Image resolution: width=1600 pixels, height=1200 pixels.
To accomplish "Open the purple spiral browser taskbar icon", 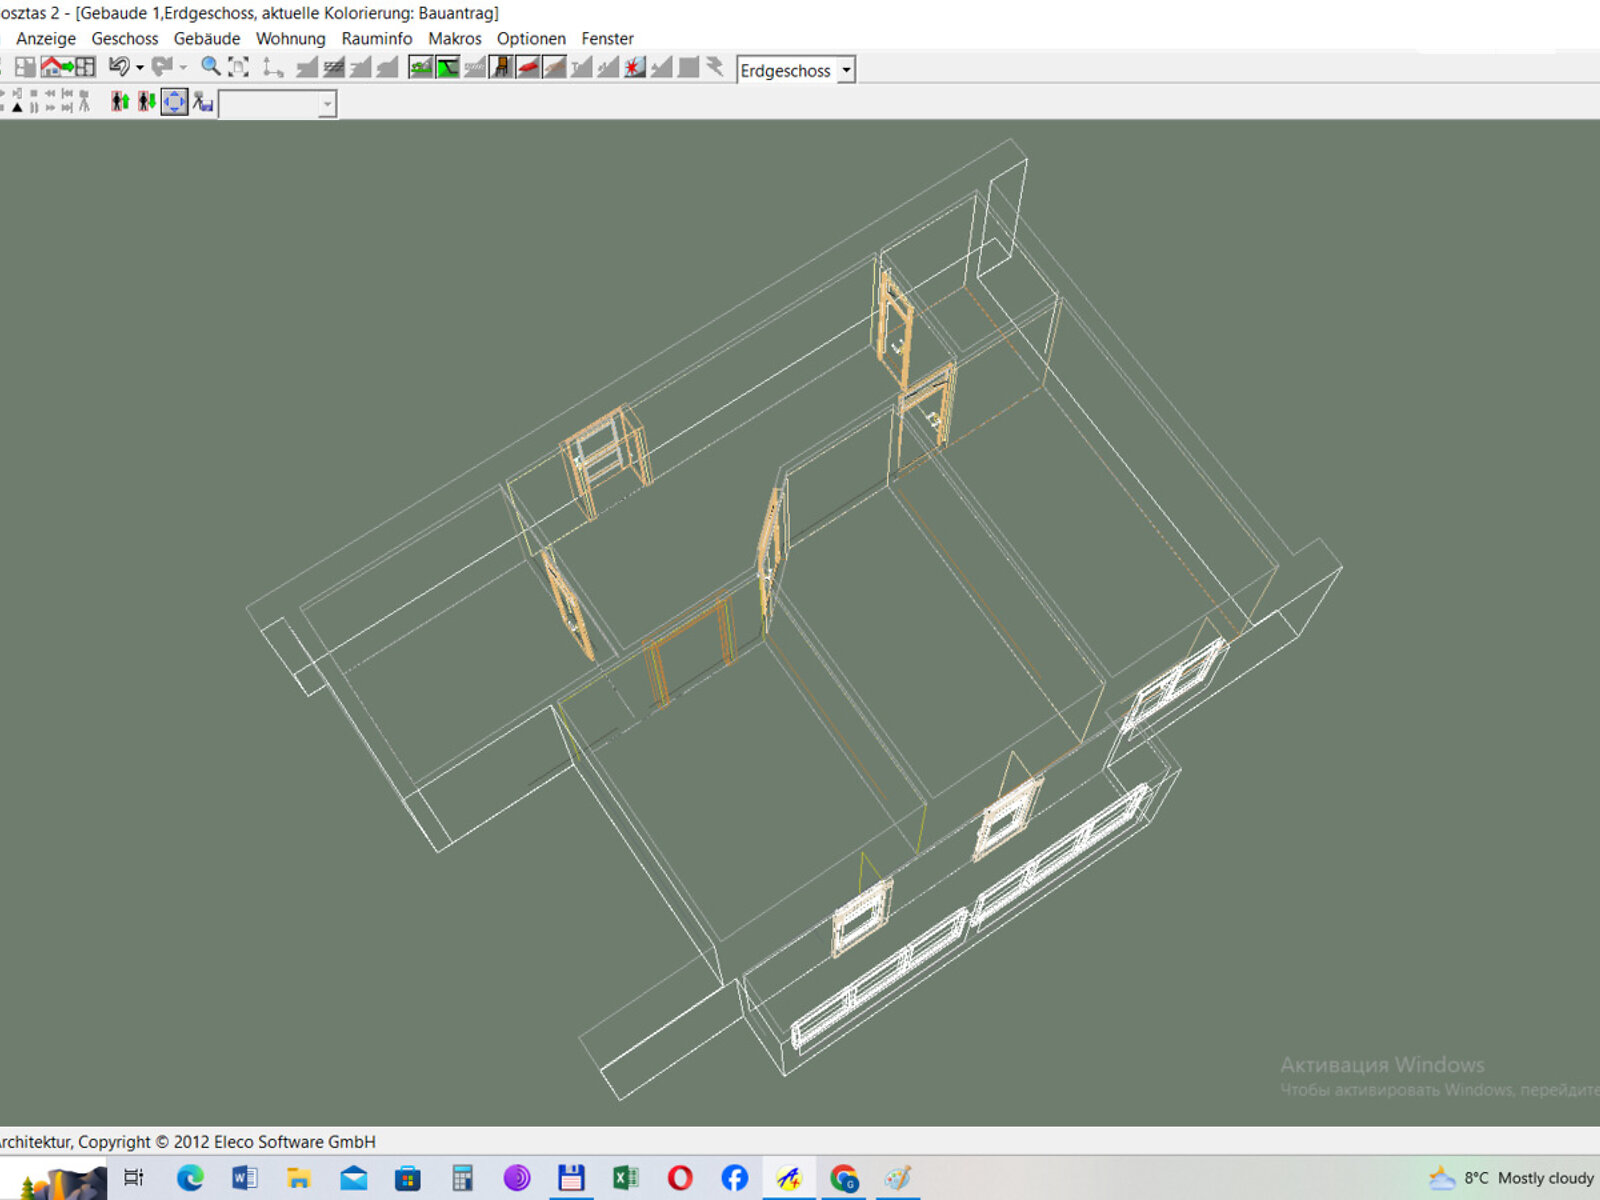I will 517,1178.
